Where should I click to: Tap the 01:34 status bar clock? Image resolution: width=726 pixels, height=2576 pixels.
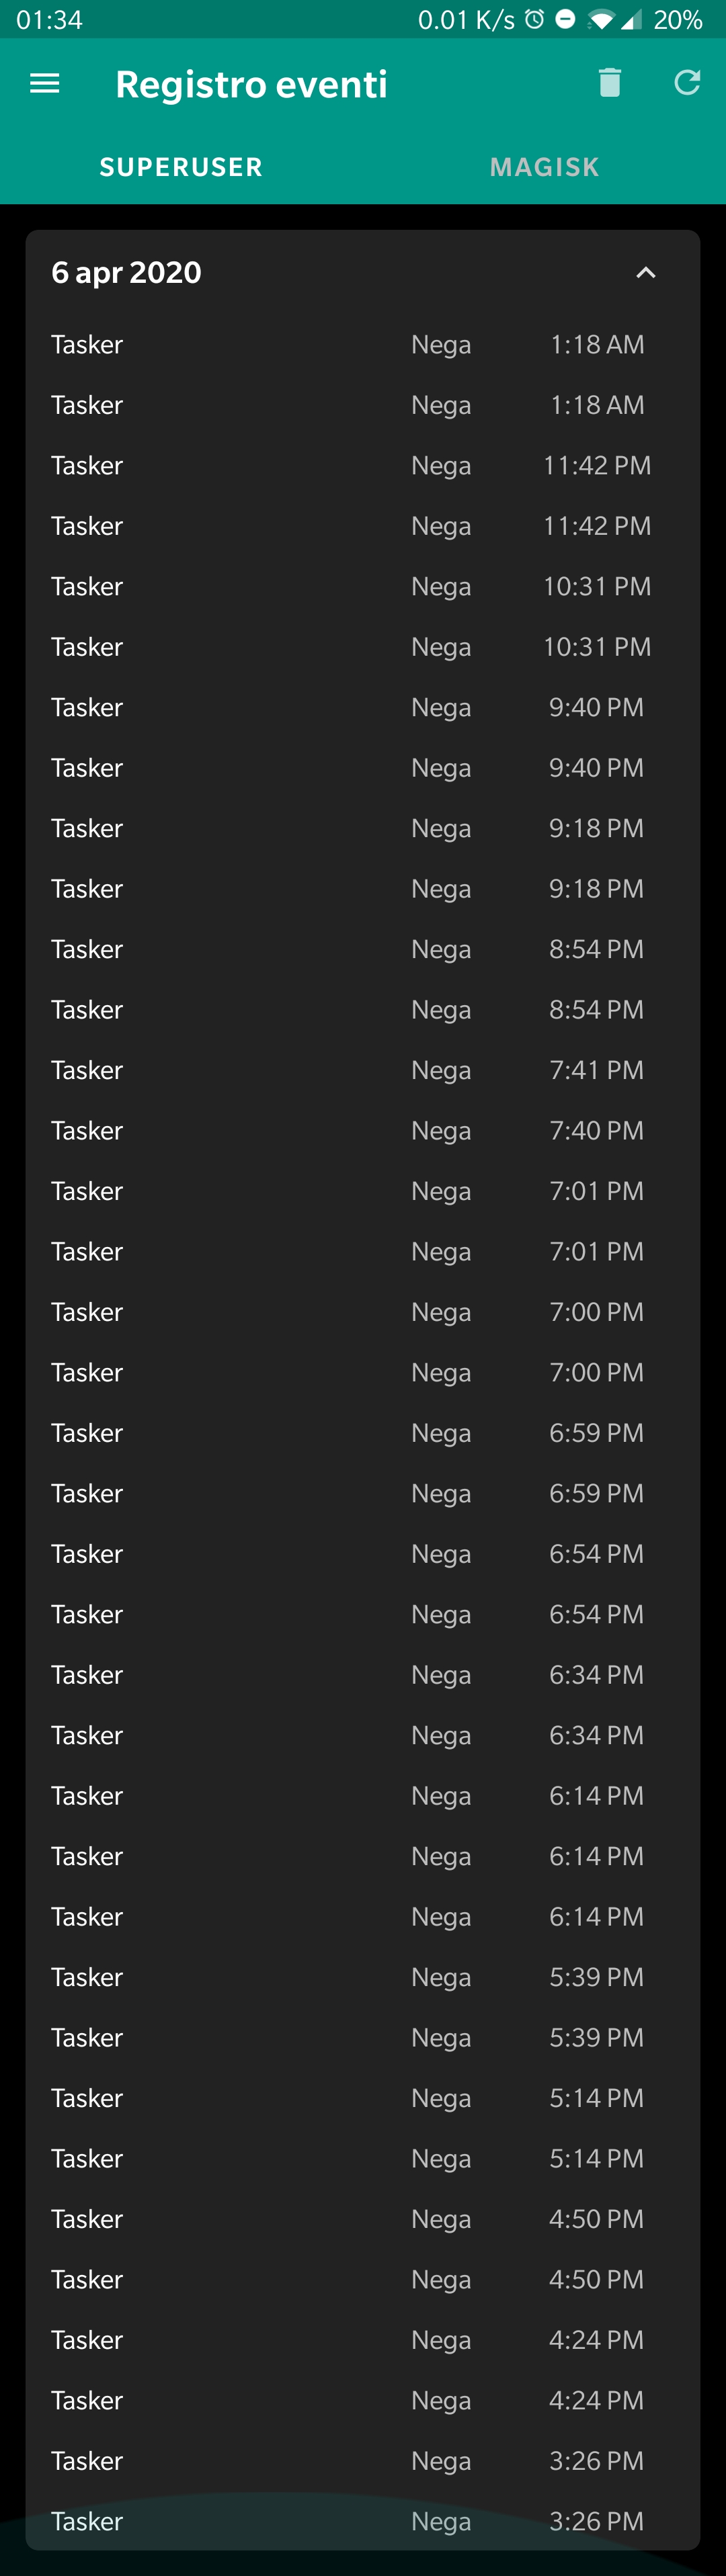tap(49, 20)
